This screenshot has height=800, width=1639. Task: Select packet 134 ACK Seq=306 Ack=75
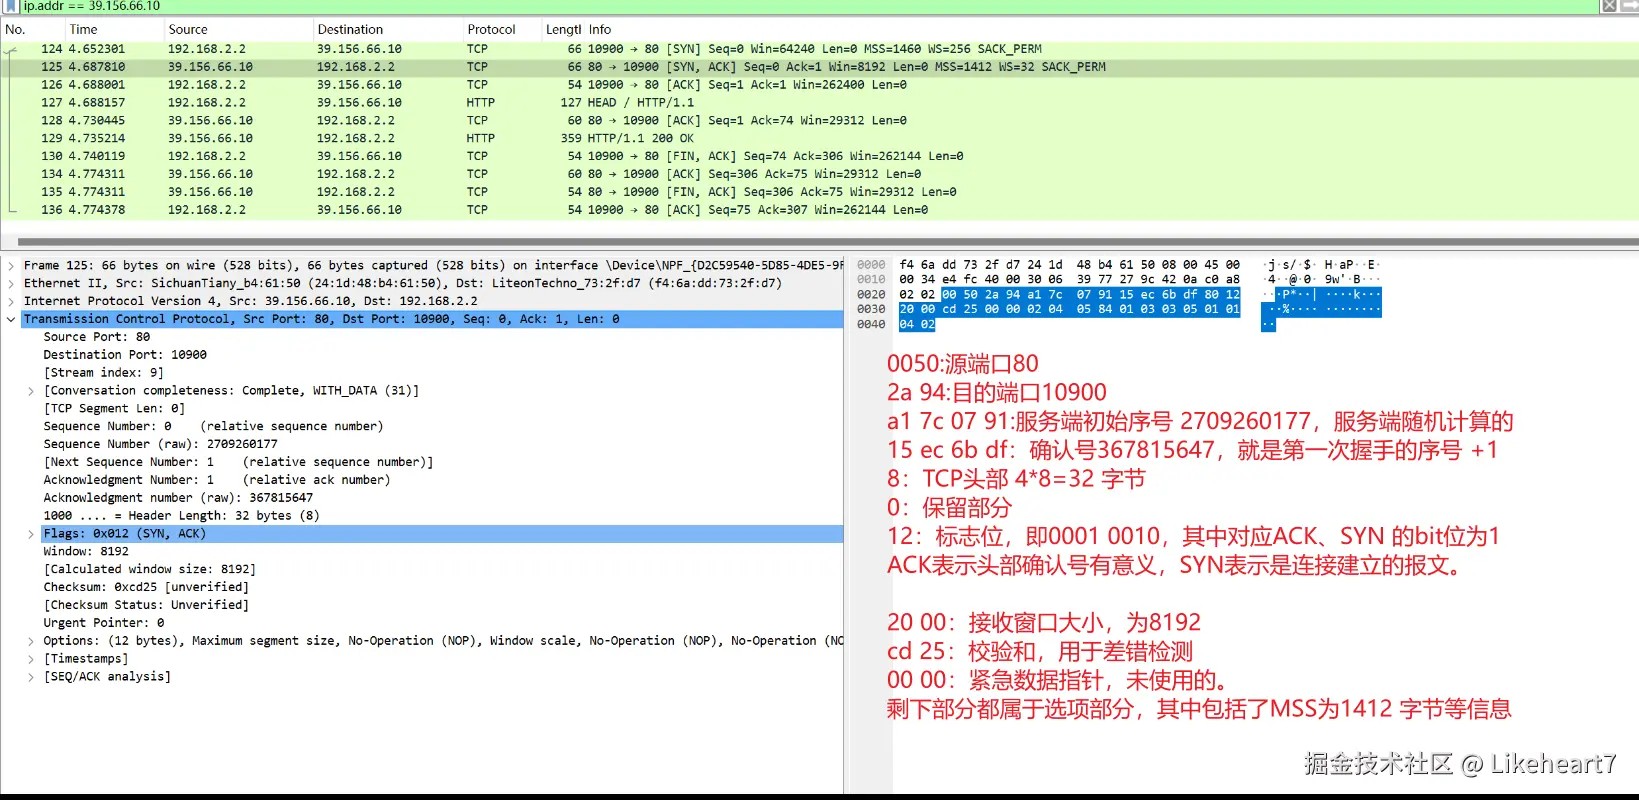(x=819, y=174)
